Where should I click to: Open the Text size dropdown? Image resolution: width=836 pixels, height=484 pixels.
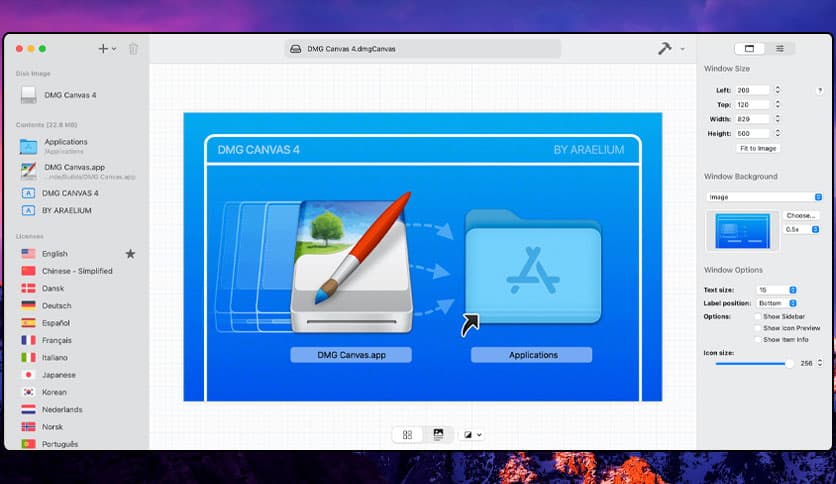click(x=777, y=289)
